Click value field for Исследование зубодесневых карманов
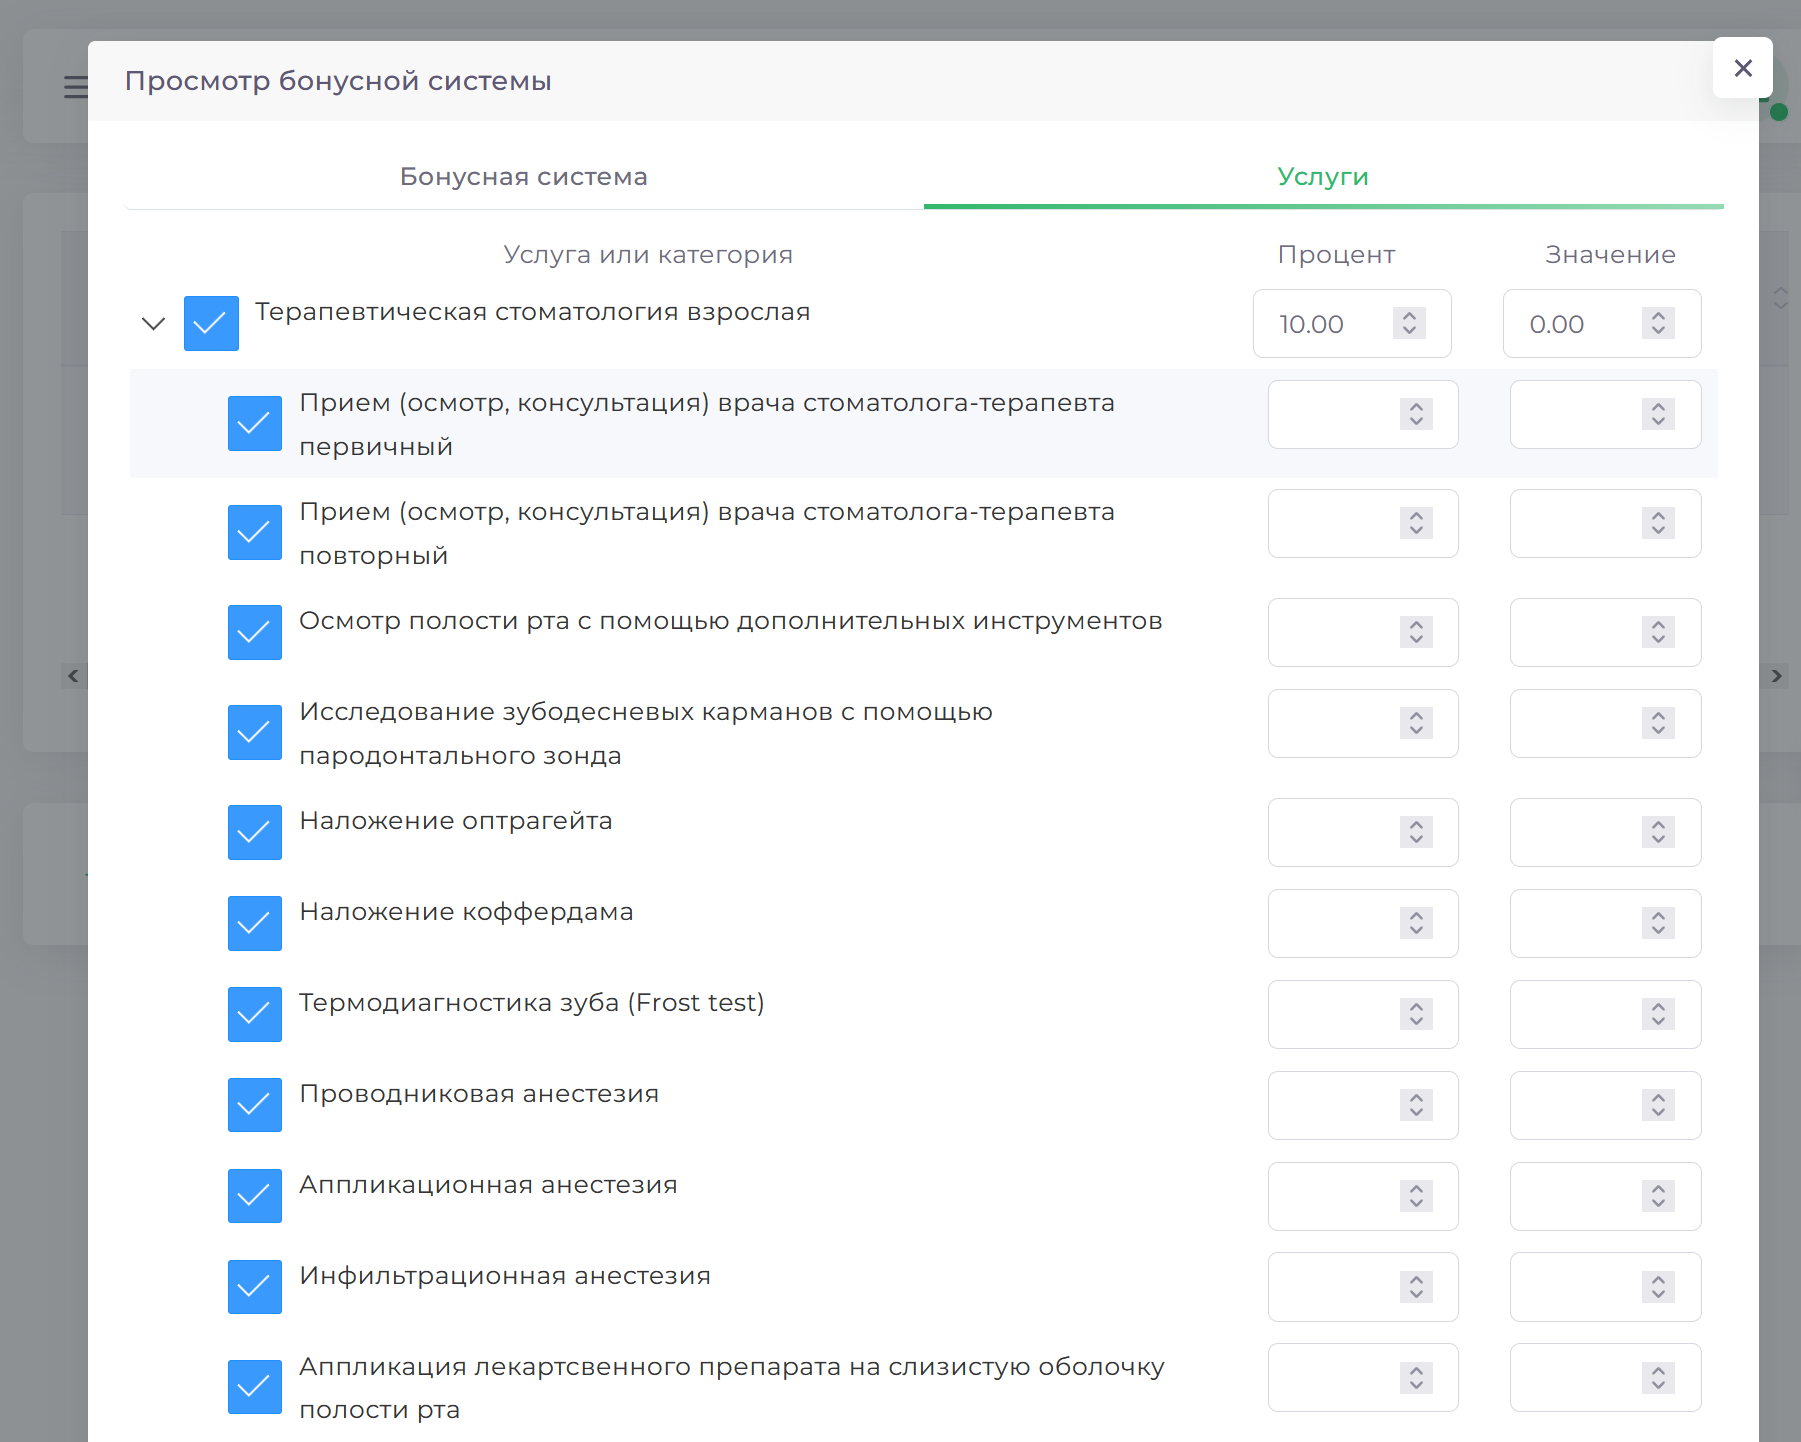 pos(1605,724)
